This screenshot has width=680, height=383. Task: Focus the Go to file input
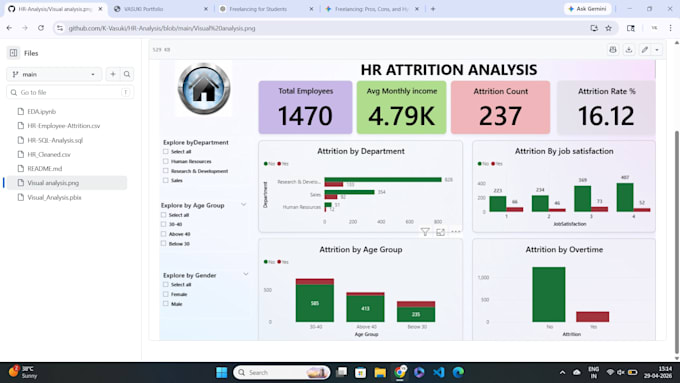click(x=70, y=92)
